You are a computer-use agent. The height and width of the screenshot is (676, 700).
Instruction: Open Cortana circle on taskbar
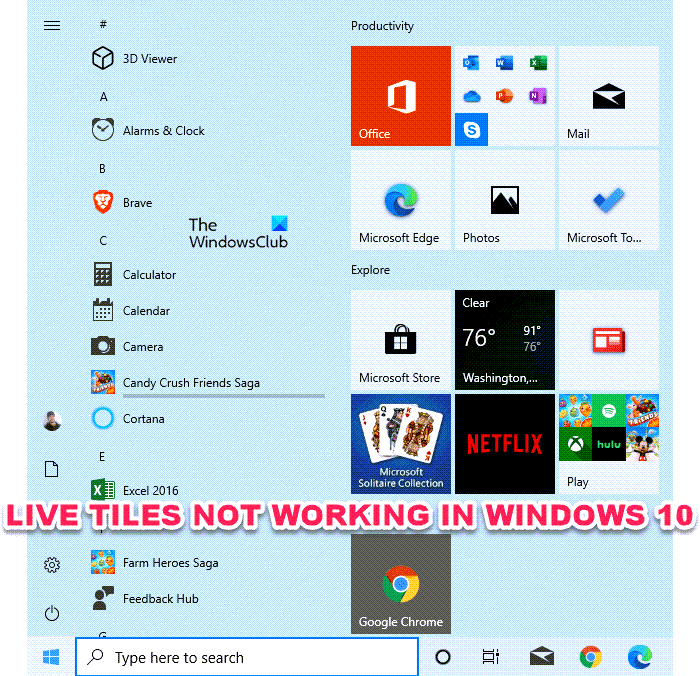[443, 657]
